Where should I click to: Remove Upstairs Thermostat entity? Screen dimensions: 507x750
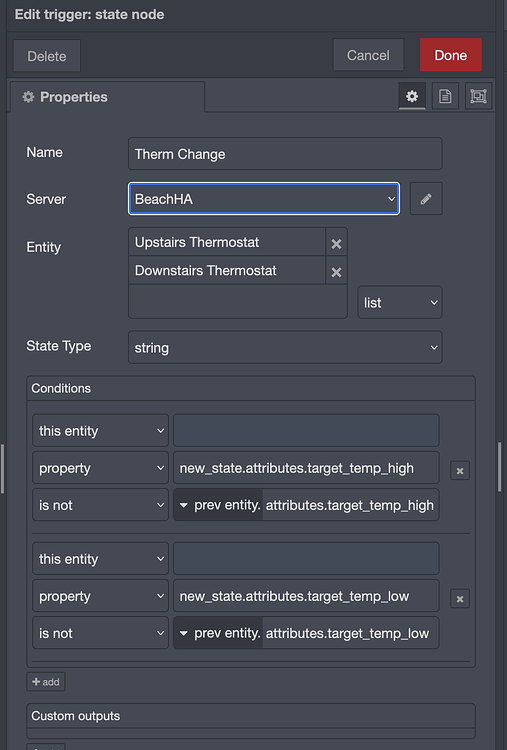336,243
